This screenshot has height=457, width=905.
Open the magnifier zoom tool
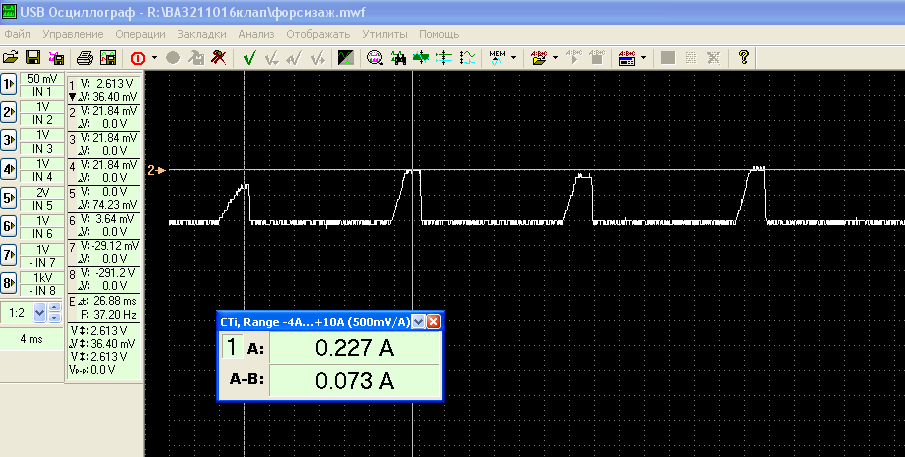[x=375, y=58]
